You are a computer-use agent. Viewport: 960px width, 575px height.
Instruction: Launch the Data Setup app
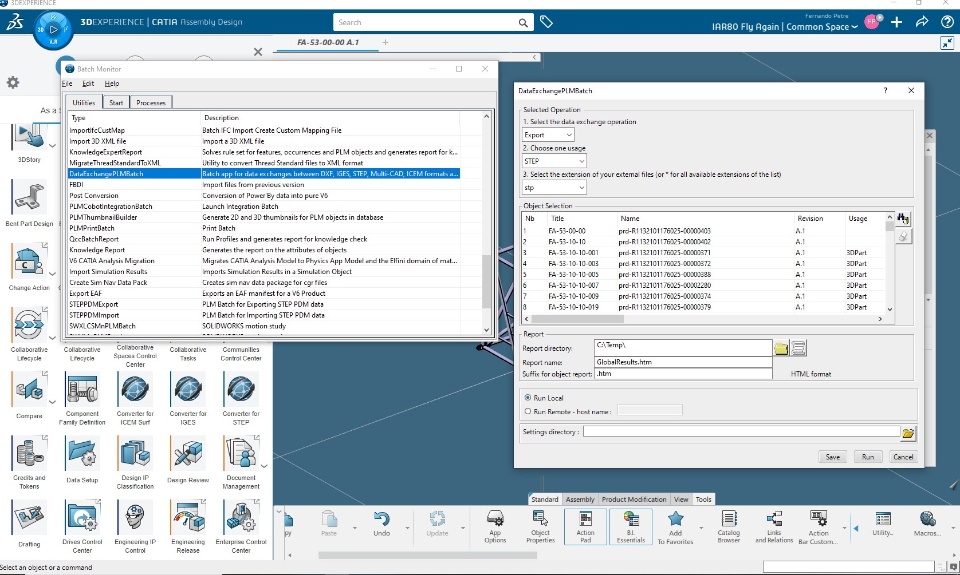point(82,453)
